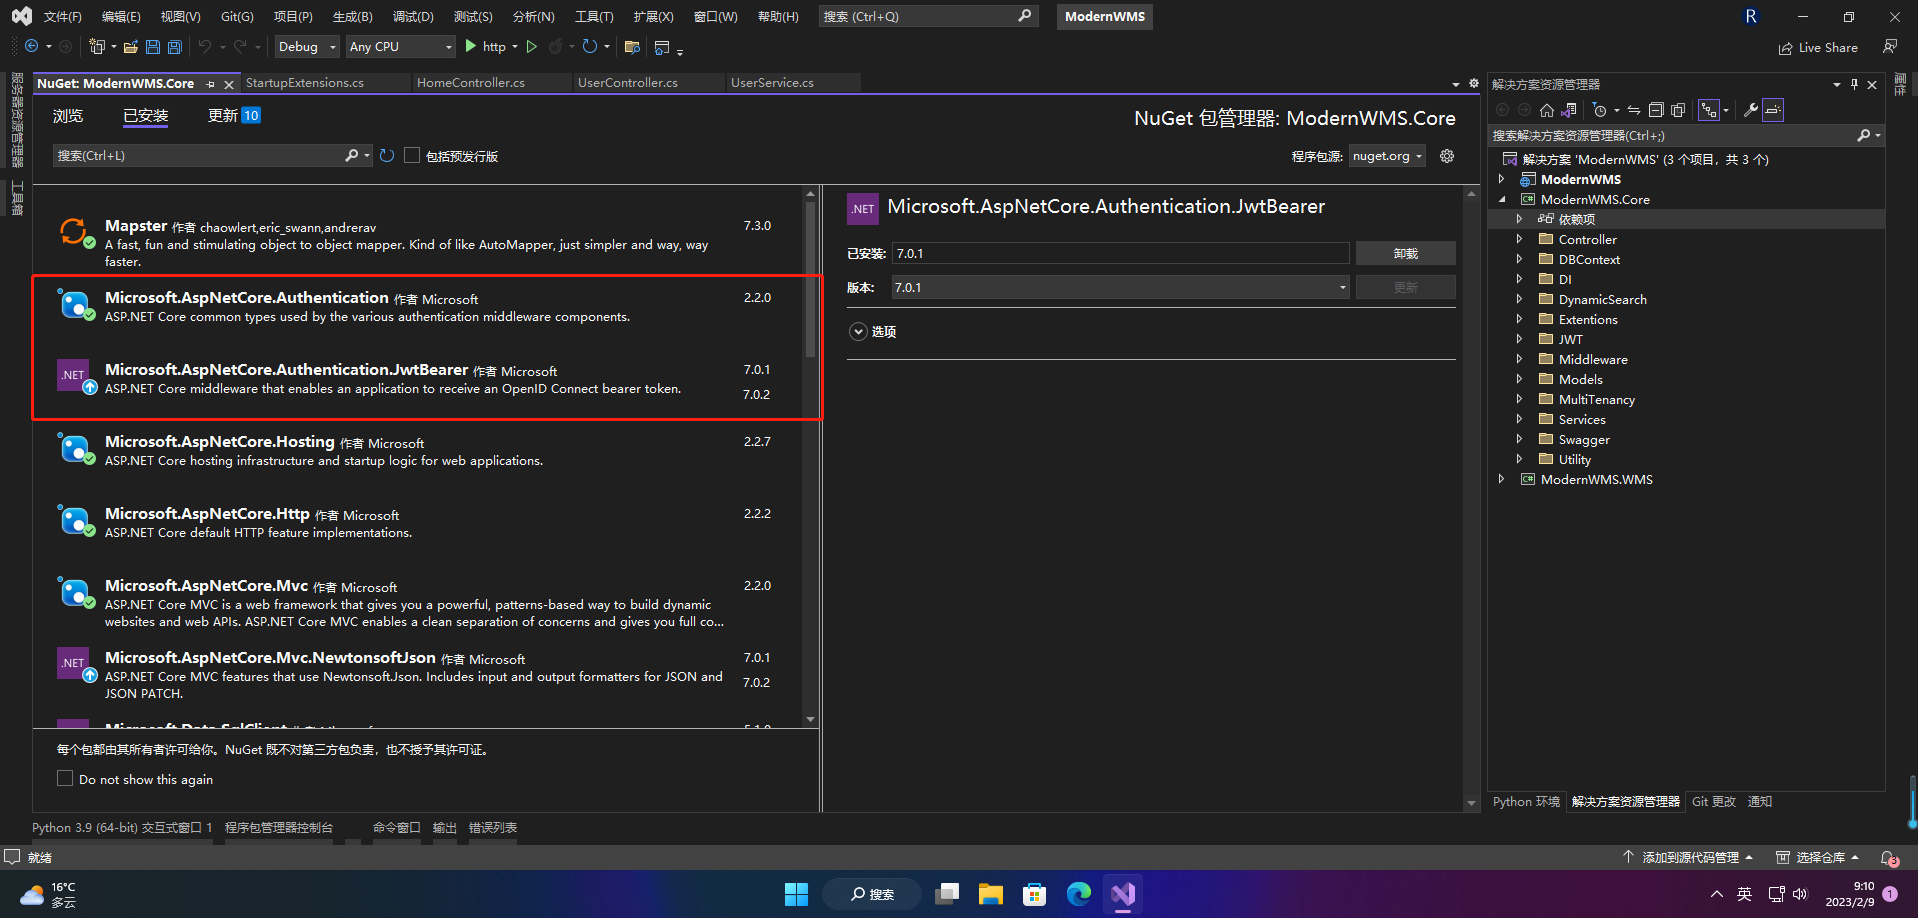Switch to the 浏览 Browse tab
Viewport: 1918px width, 918px height.
(x=68, y=116)
